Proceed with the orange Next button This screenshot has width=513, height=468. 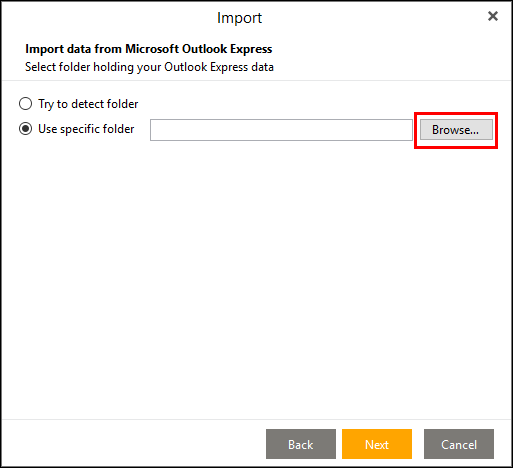(x=377, y=444)
